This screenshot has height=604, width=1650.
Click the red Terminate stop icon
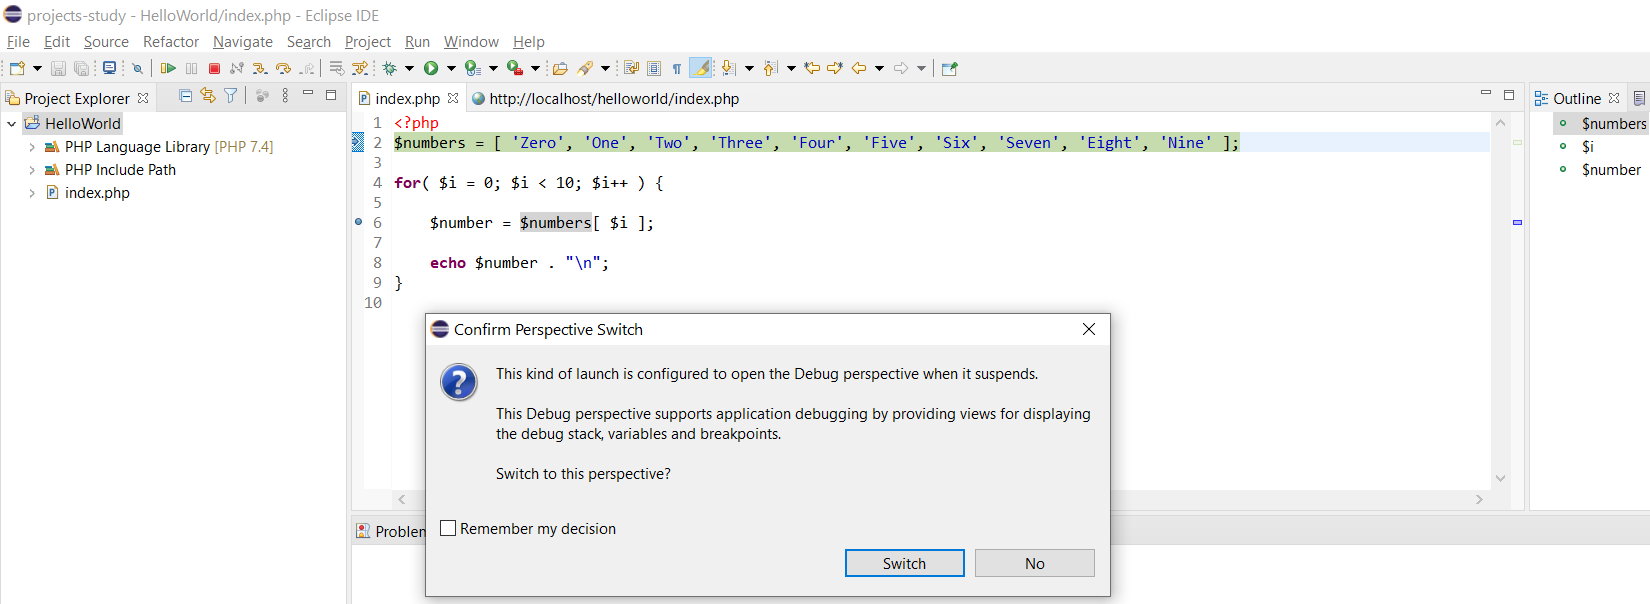pyautogui.click(x=214, y=68)
